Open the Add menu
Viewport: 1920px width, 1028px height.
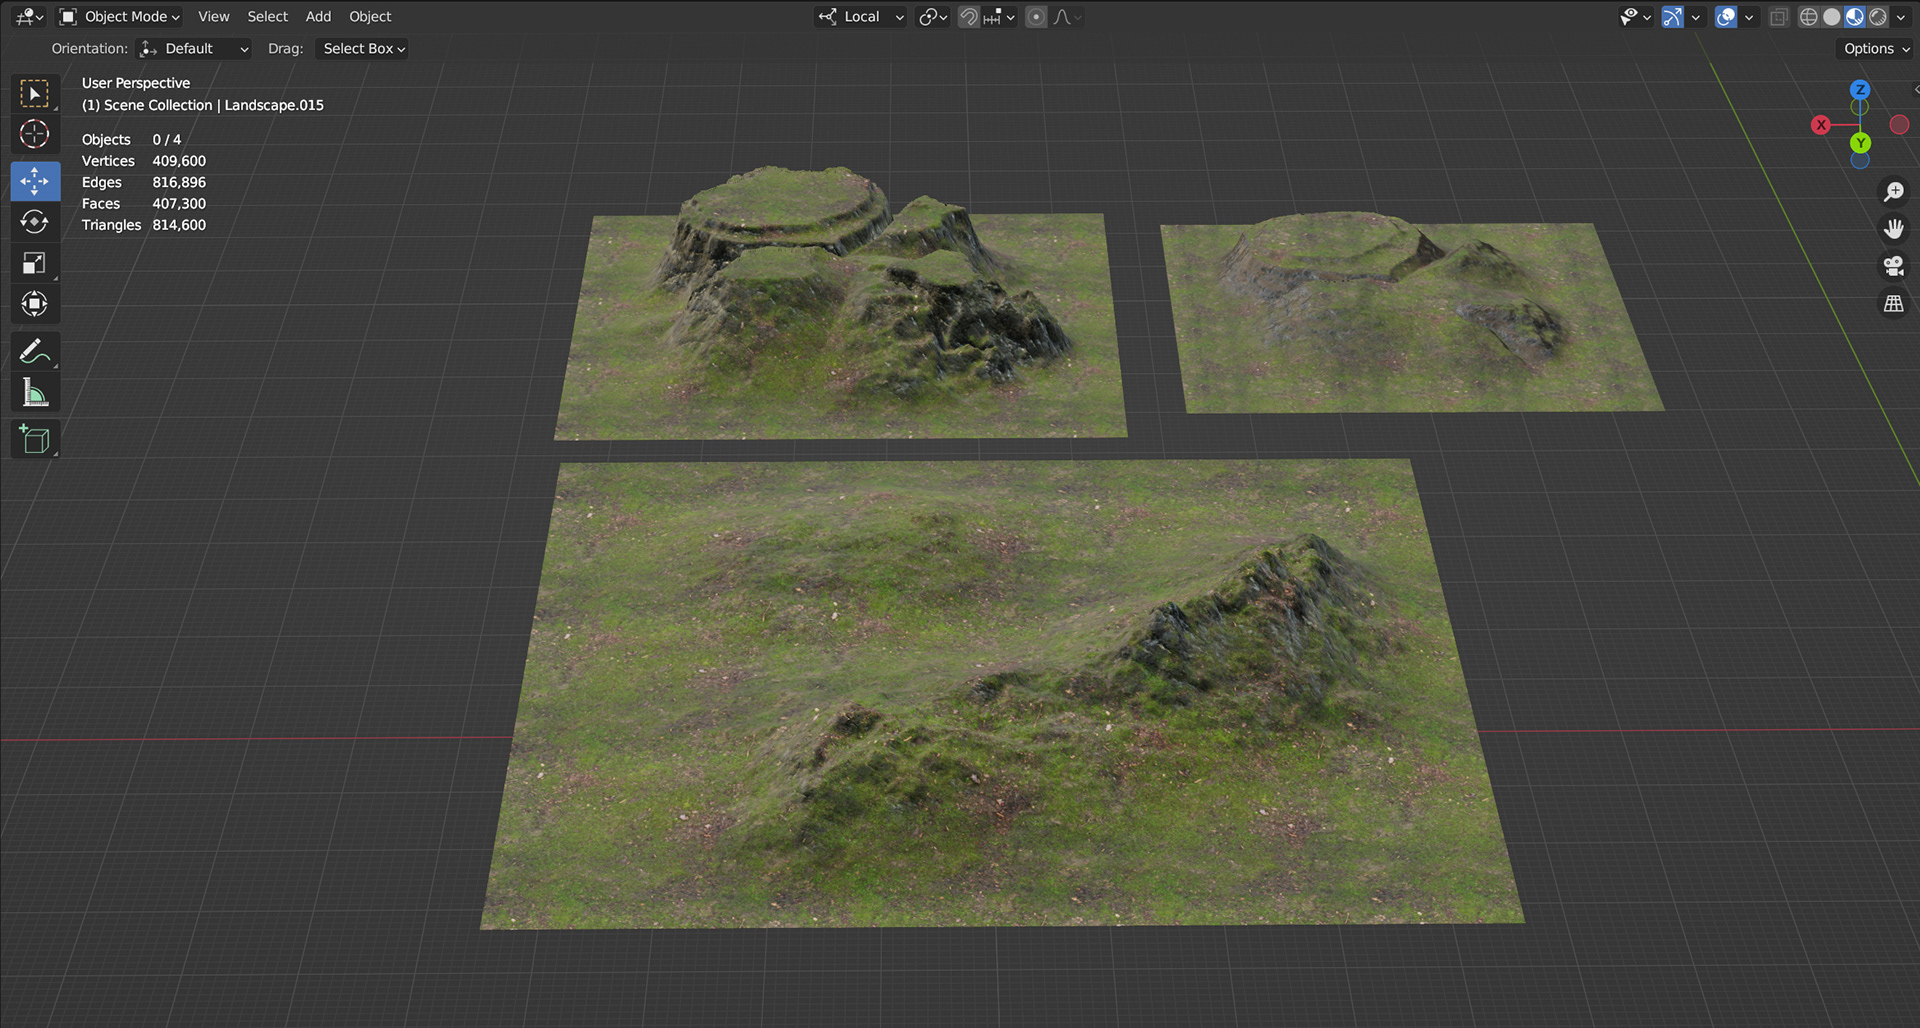[x=318, y=17]
